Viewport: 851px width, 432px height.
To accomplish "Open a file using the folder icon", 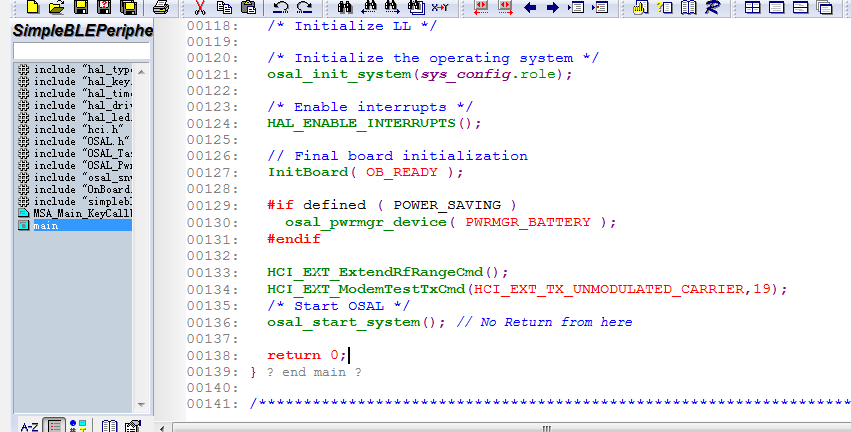I will (x=56, y=7).
